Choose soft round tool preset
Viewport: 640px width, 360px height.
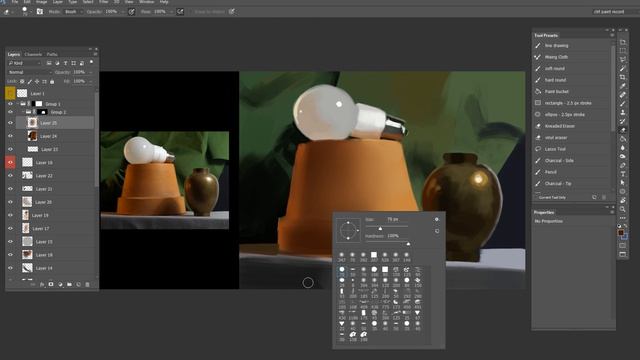(x=571, y=69)
